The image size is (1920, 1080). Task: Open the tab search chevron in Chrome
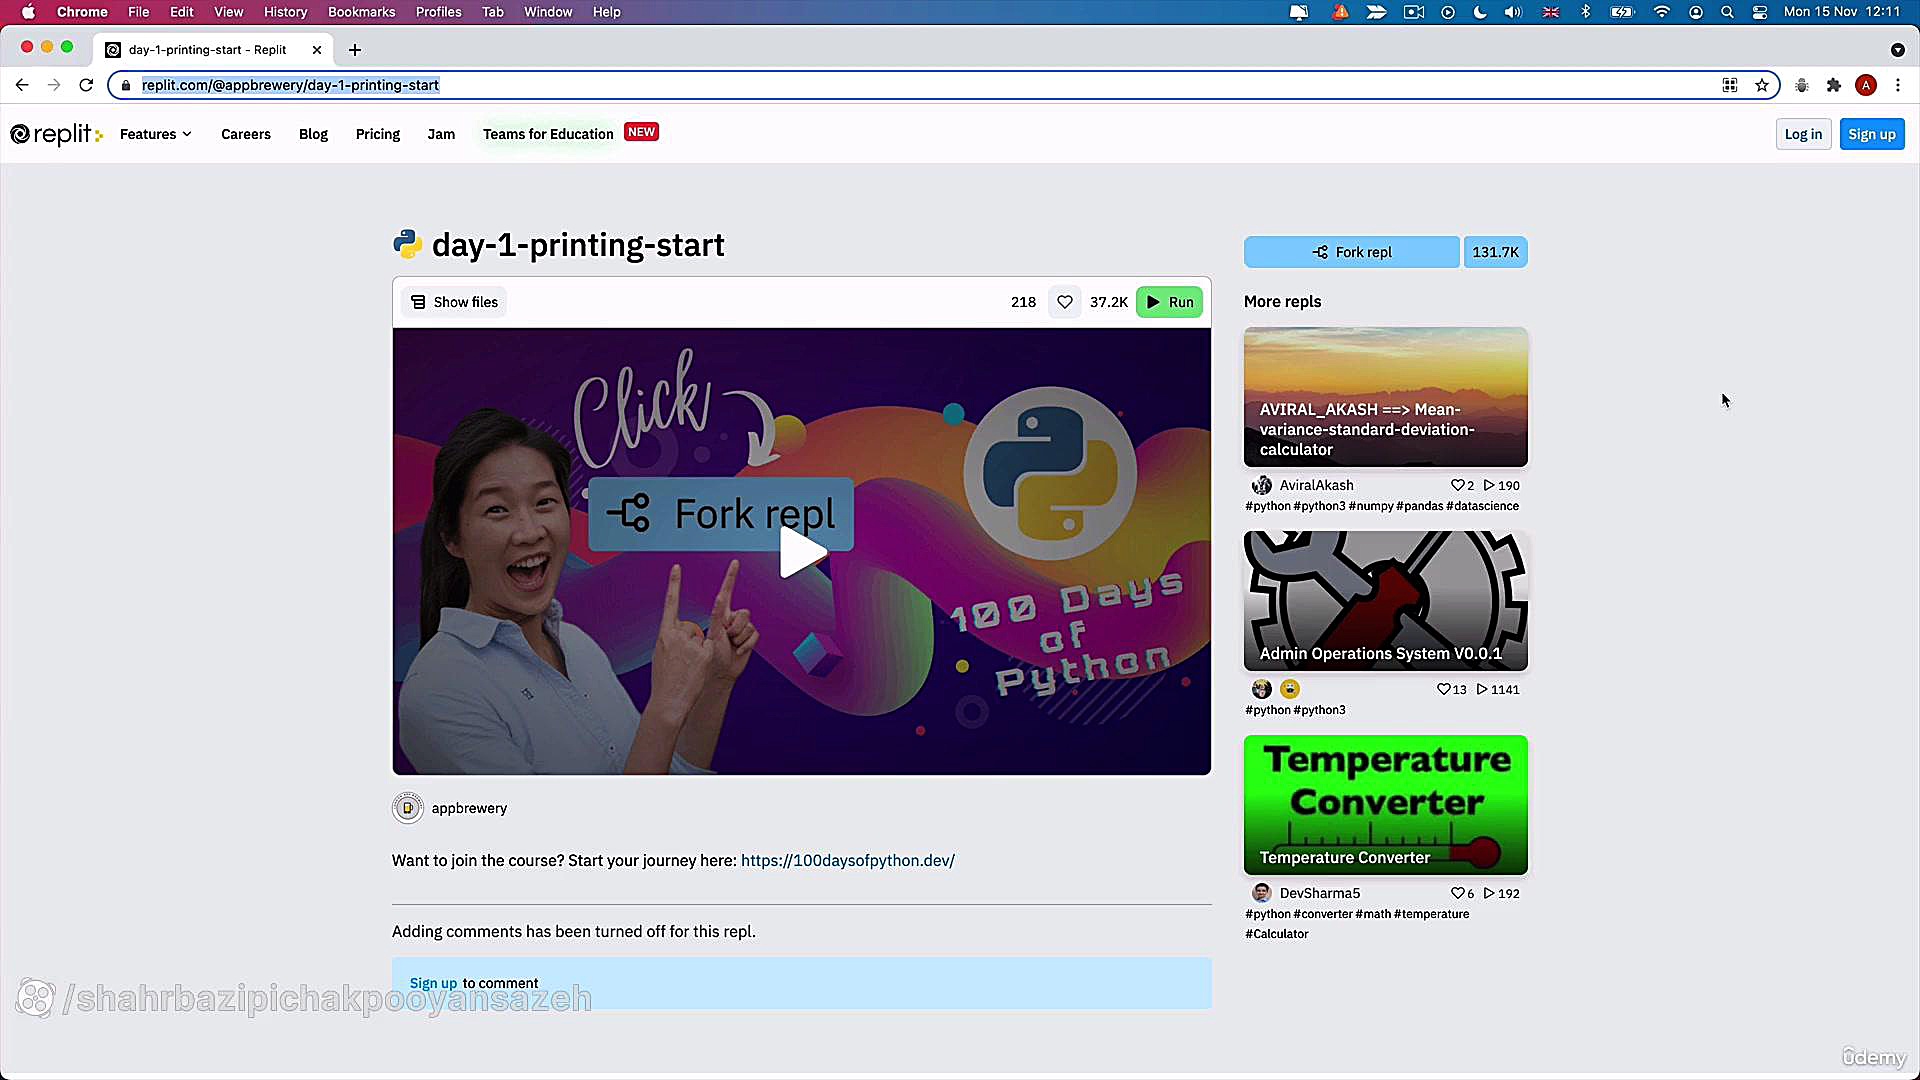point(1897,50)
